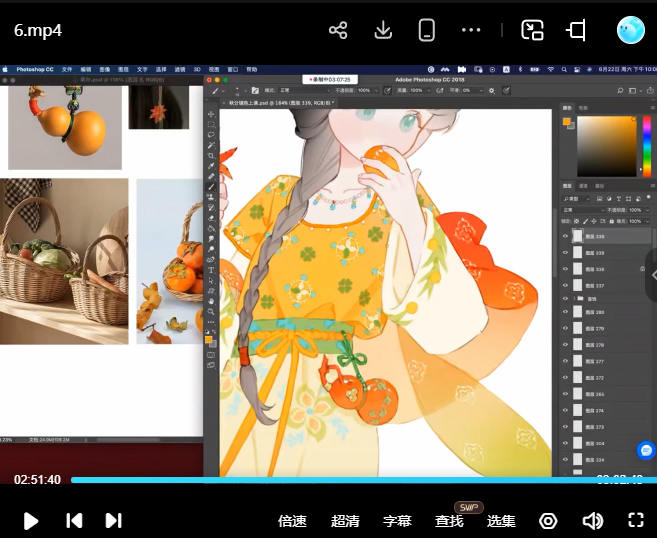The image size is (657, 538).
Task: Open the 倍速 playback speed menu
Action: [292, 521]
